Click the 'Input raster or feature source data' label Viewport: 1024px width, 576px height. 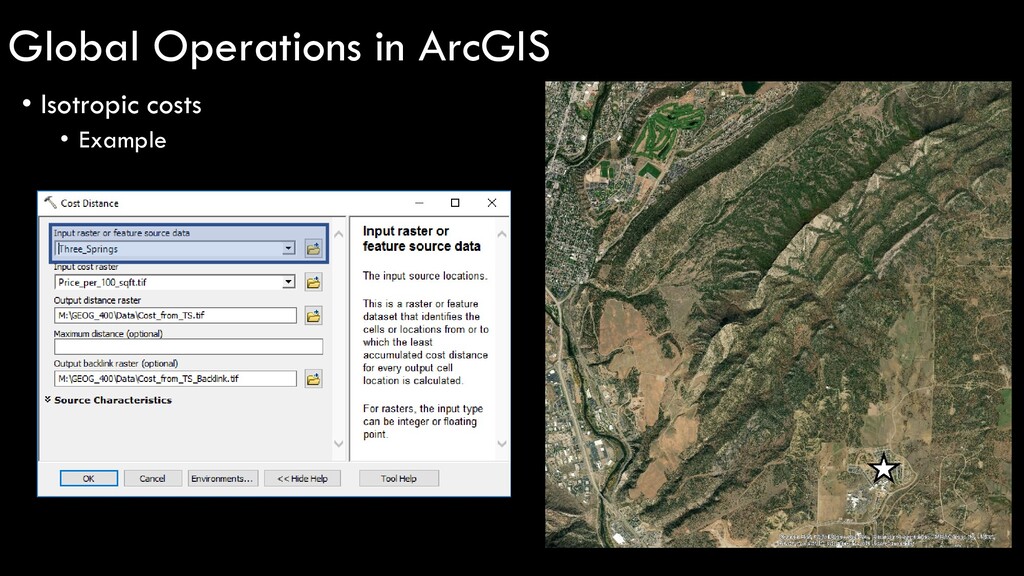click(121, 232)
